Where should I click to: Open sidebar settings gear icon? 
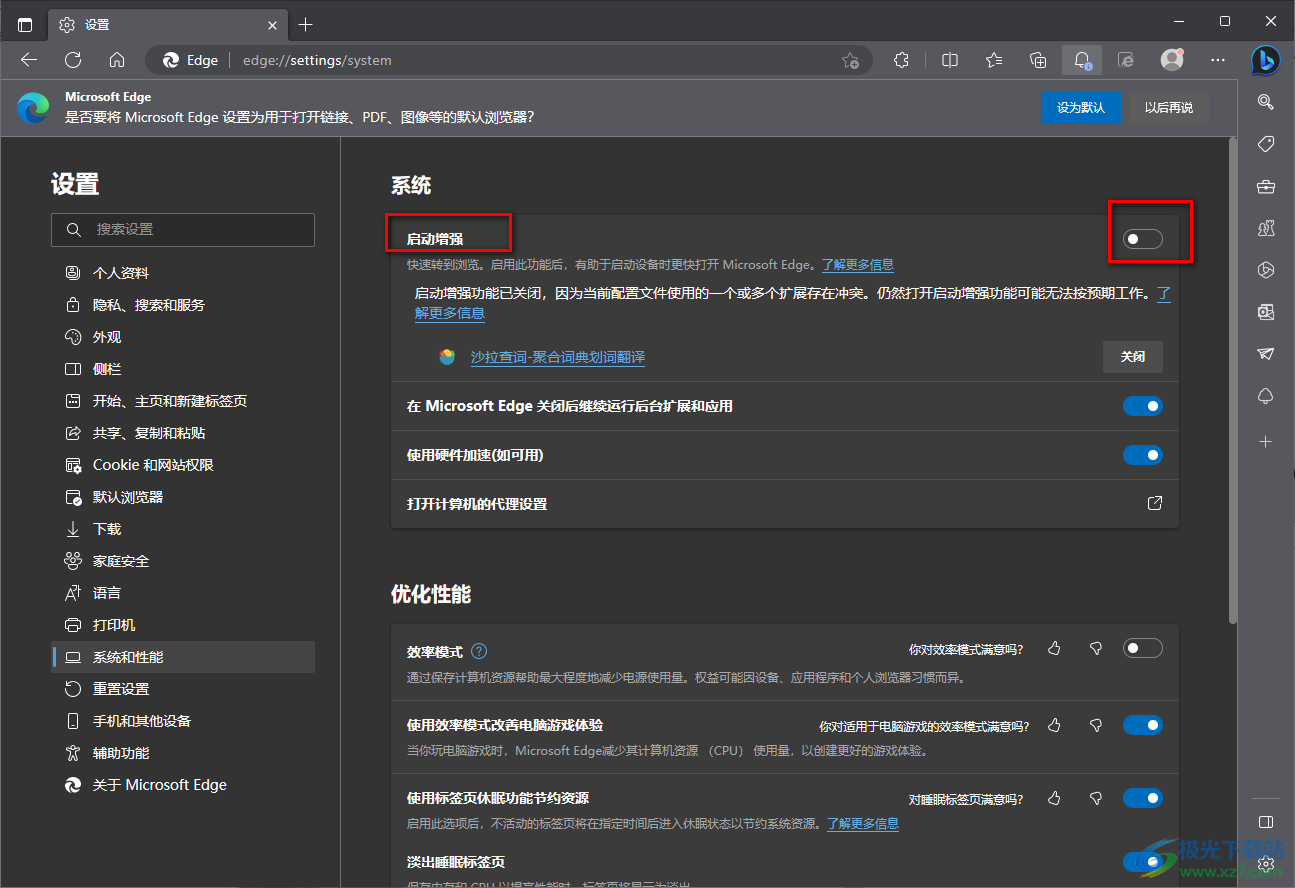1266,863
